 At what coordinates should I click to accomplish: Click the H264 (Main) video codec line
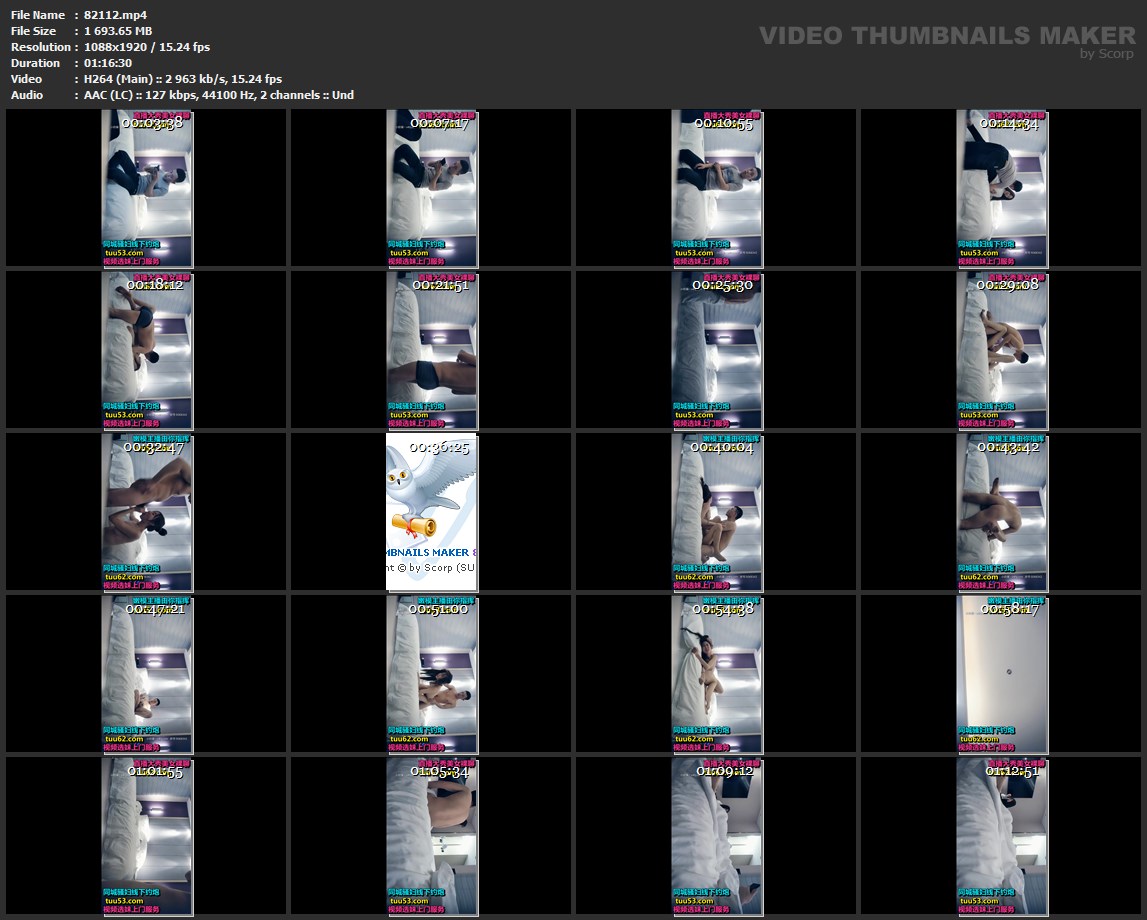click(x=183, y=79)
